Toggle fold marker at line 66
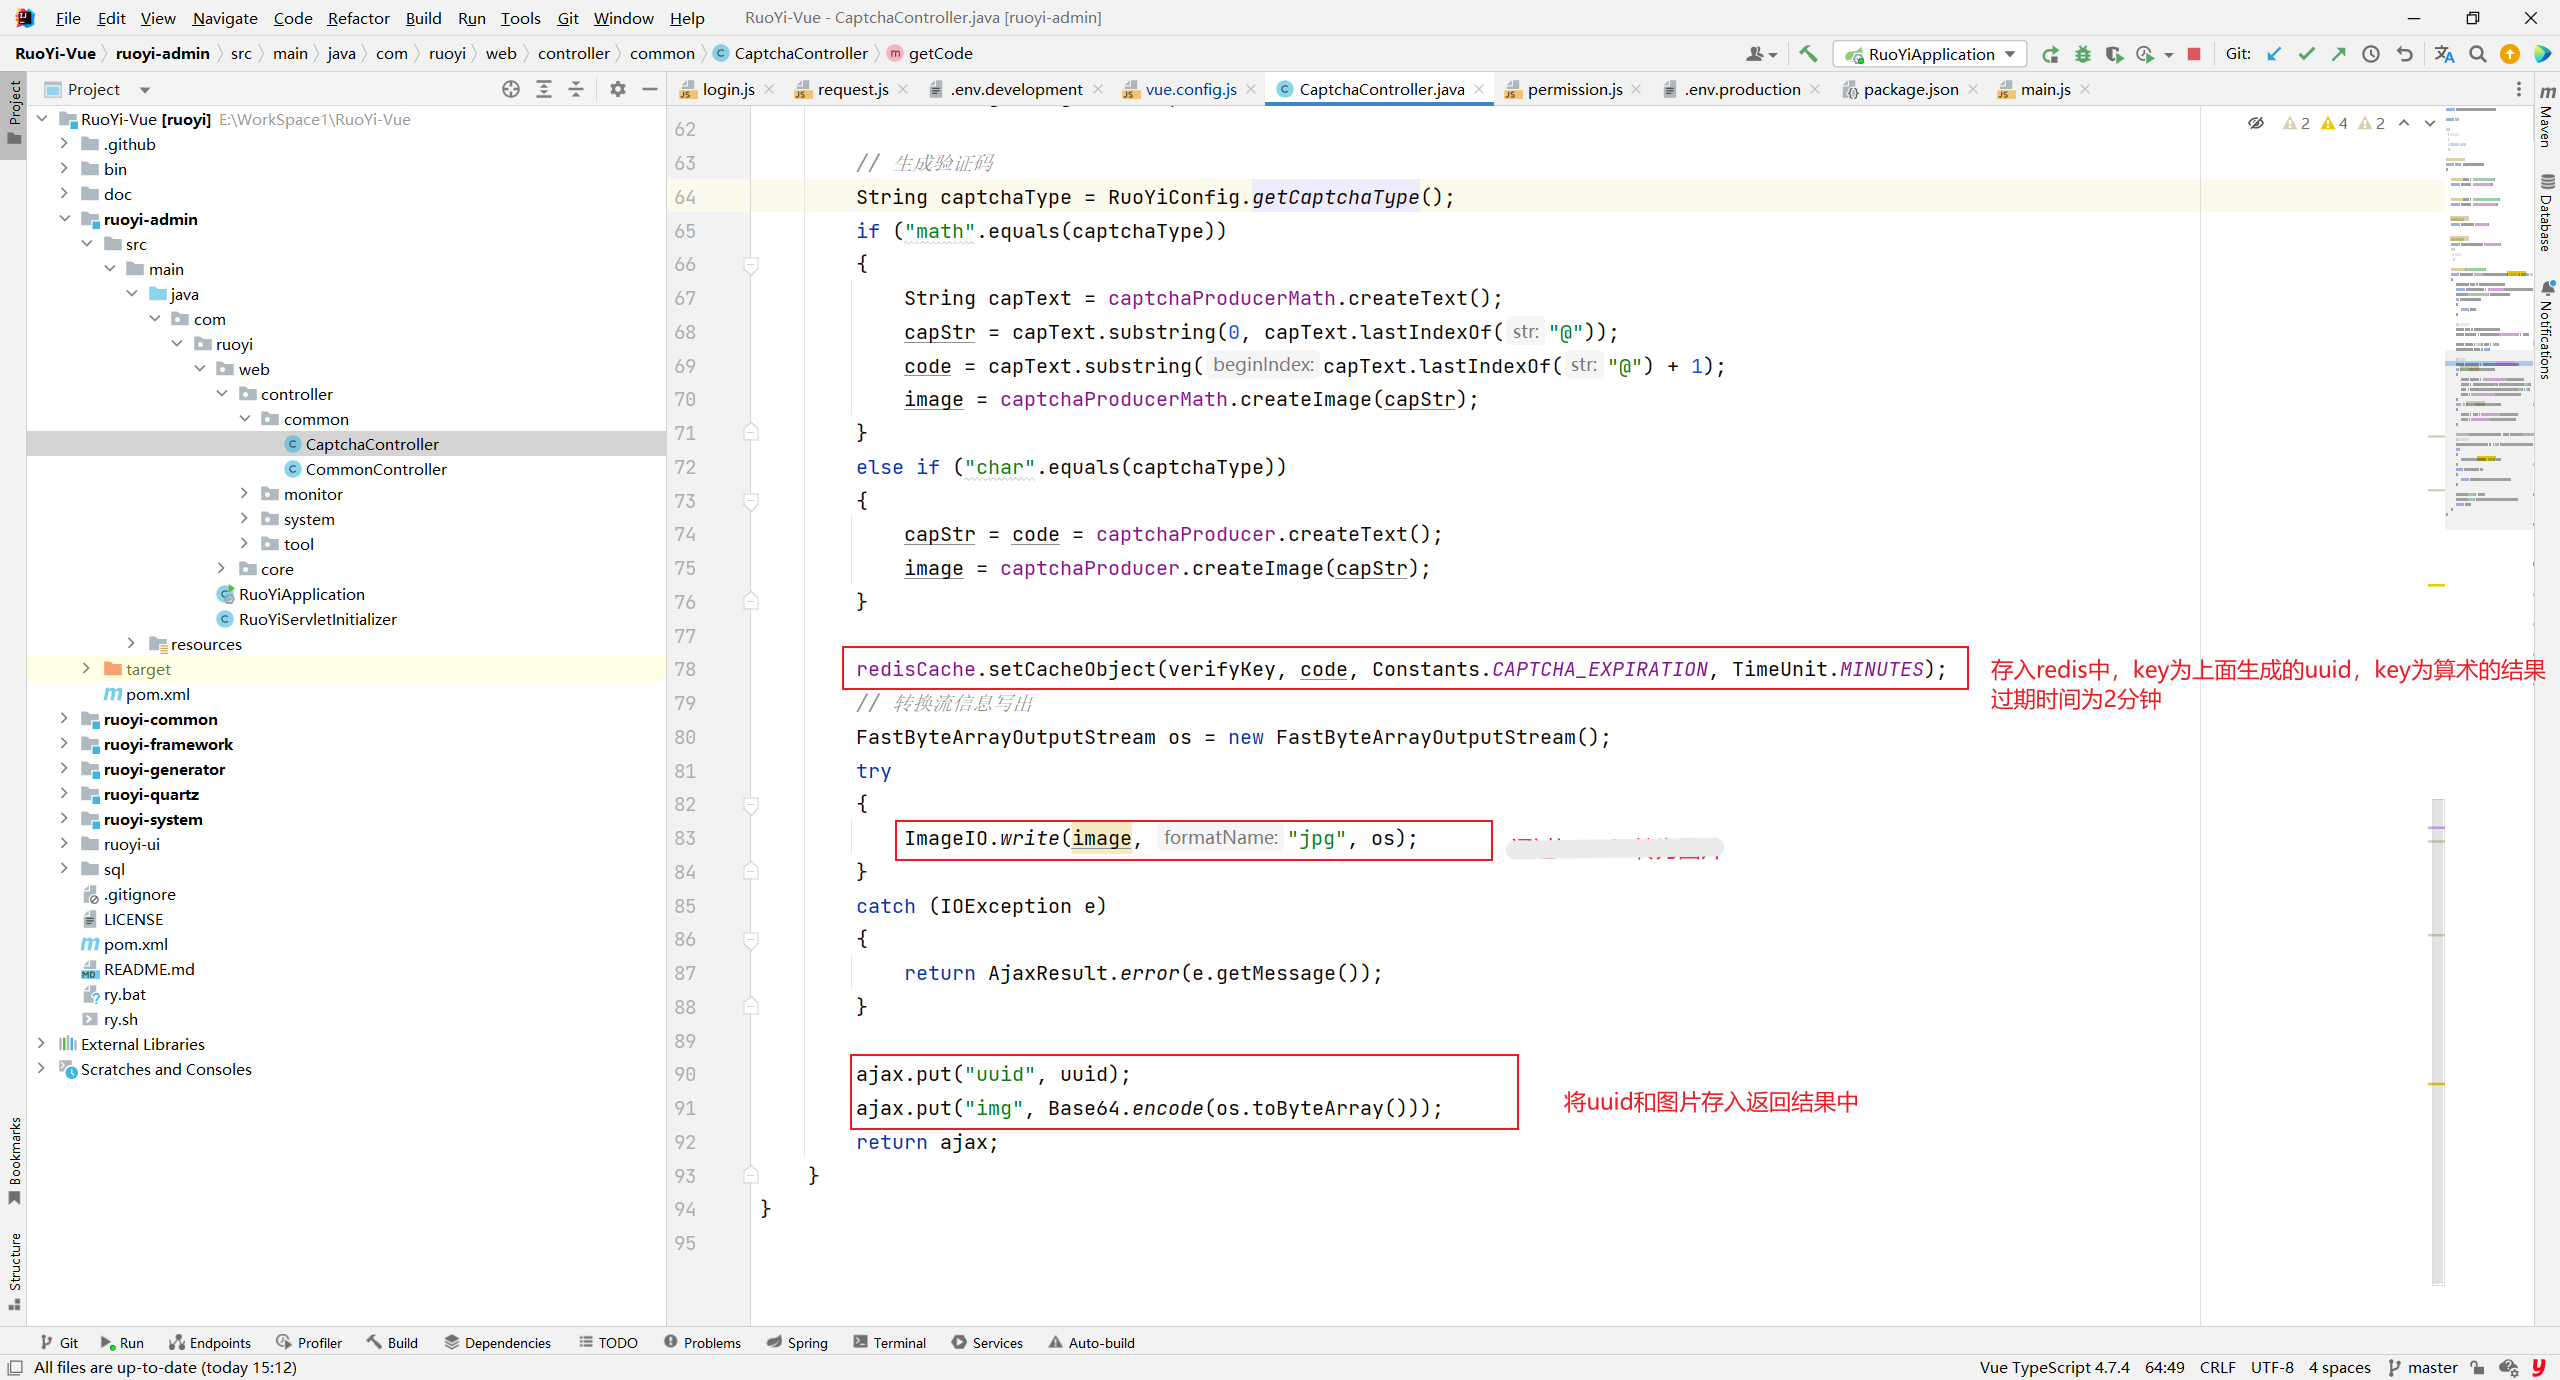The width and height of the screenshot is (2560, 1380). click(751, 264)
